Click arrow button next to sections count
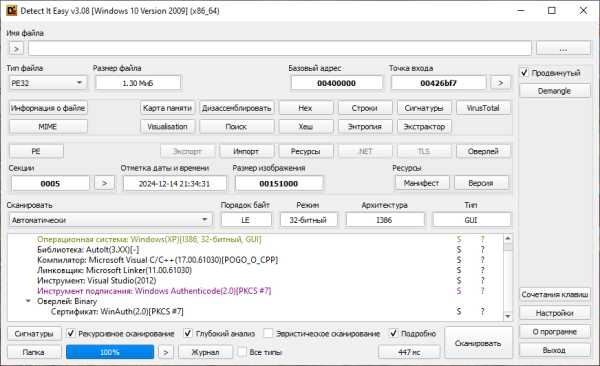 [x=104, y=183]
